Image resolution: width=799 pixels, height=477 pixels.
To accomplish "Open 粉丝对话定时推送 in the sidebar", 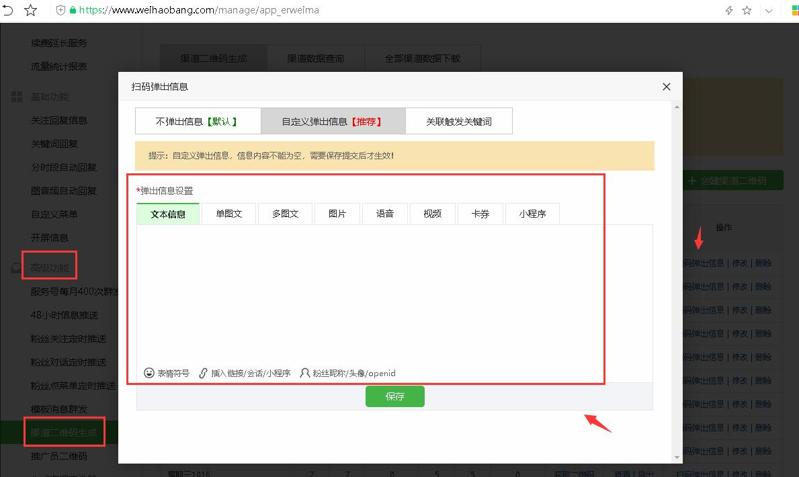I will [x=68, y=362].
